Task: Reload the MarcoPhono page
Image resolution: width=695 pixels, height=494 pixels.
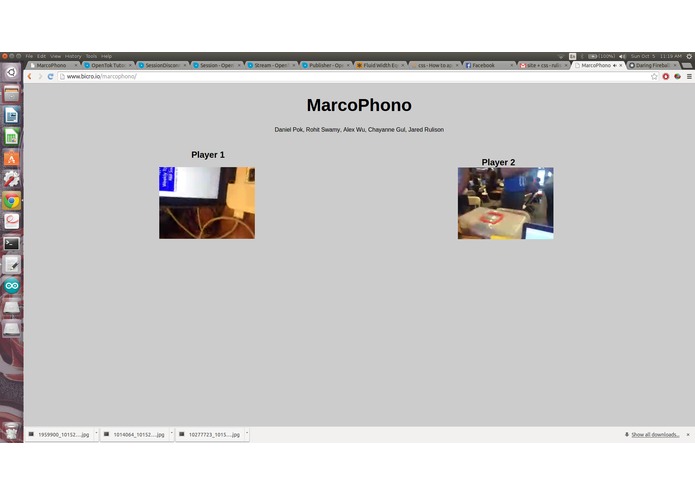Action: [x=51, y=77]
